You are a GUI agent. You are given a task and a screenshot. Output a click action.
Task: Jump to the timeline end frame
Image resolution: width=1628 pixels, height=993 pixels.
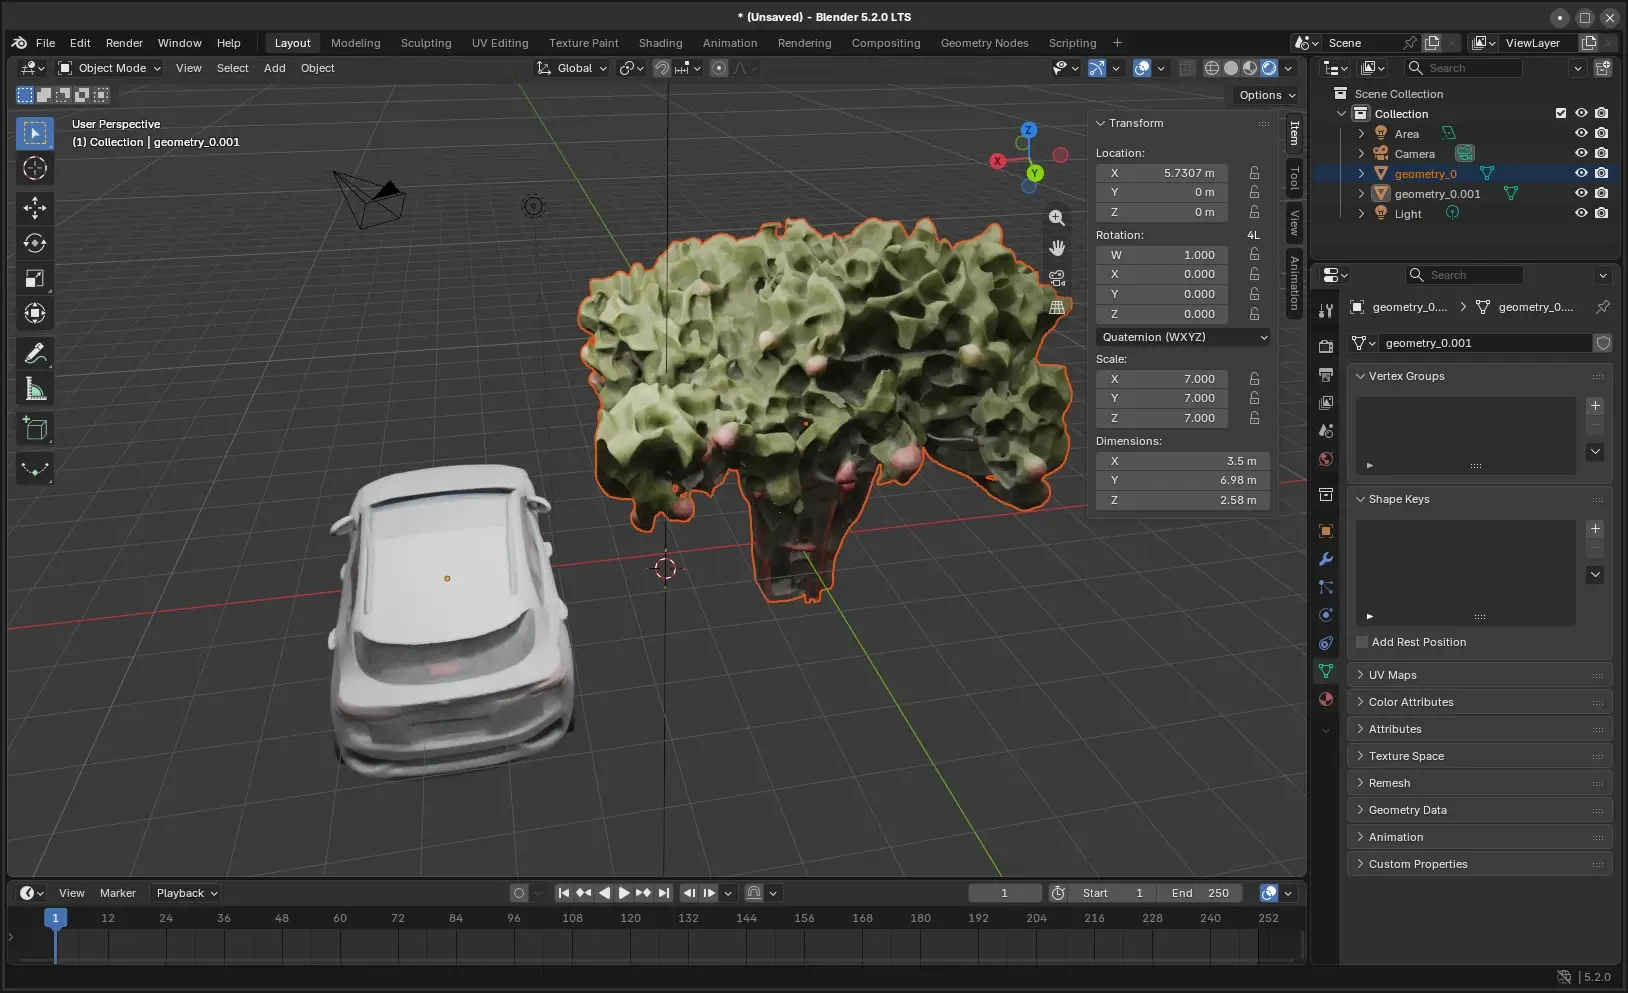pyautogui.click(x=664, y=893)
